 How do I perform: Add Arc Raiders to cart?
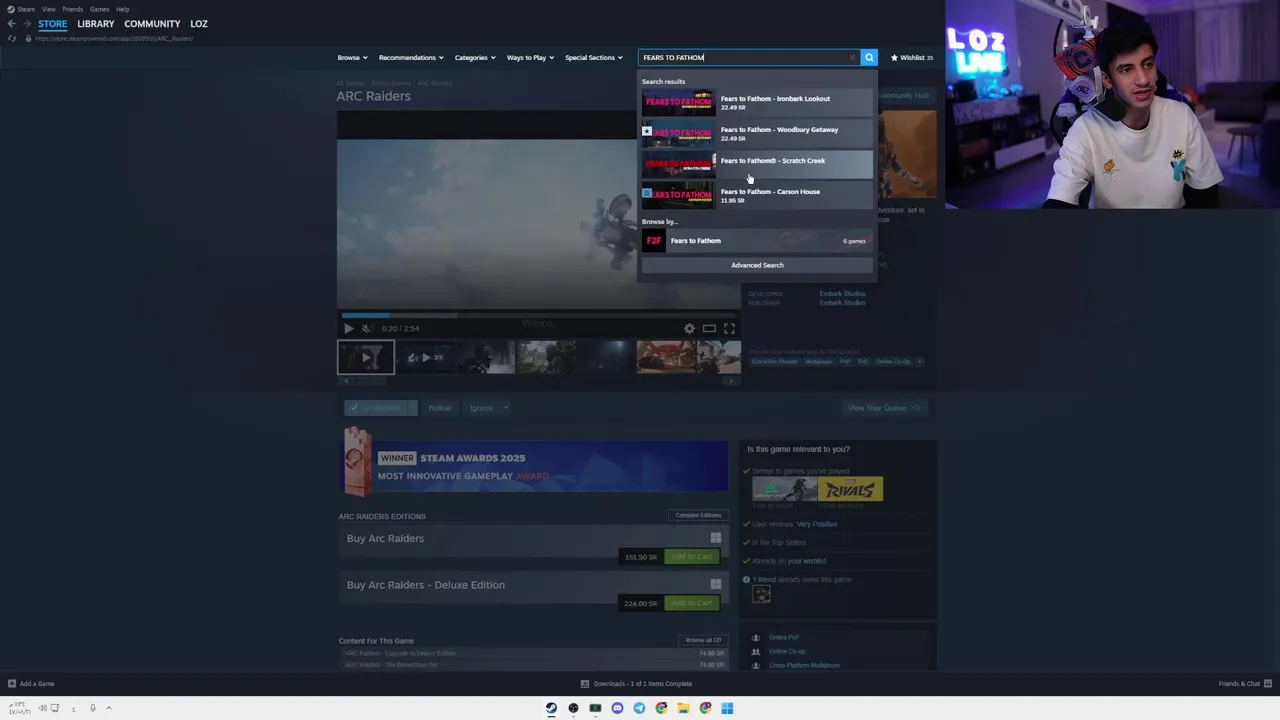click(692, 556)
